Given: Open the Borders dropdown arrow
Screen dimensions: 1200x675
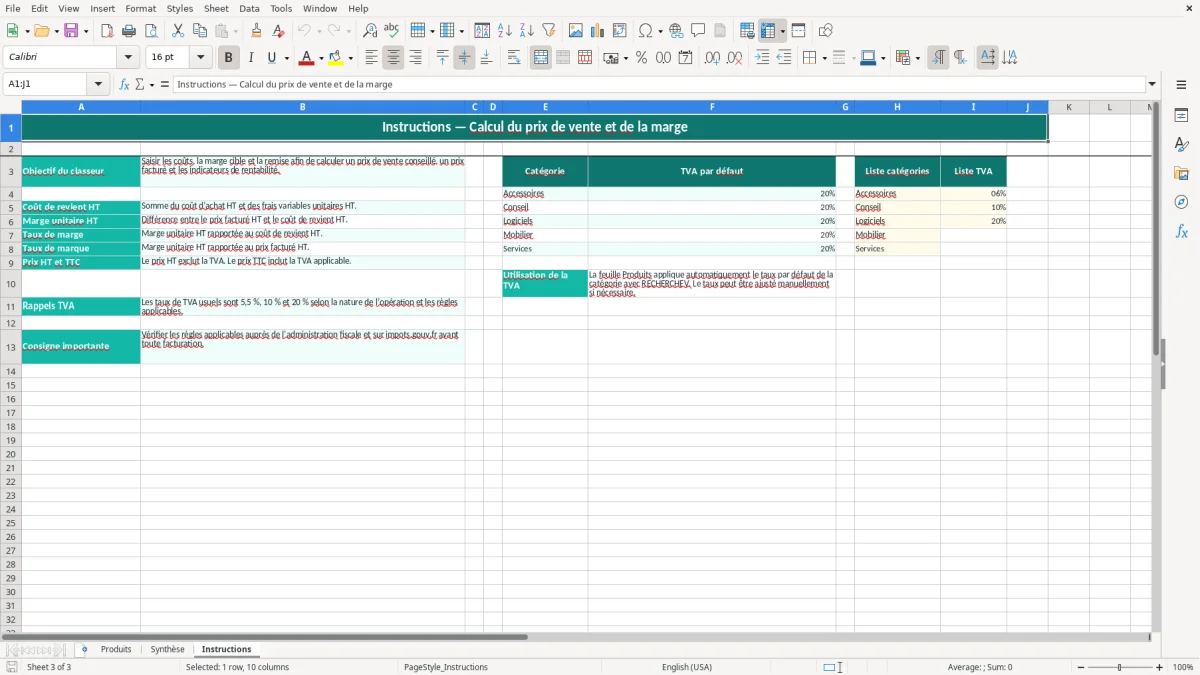Looking at the screenshot, I should [x=824, y=58].
